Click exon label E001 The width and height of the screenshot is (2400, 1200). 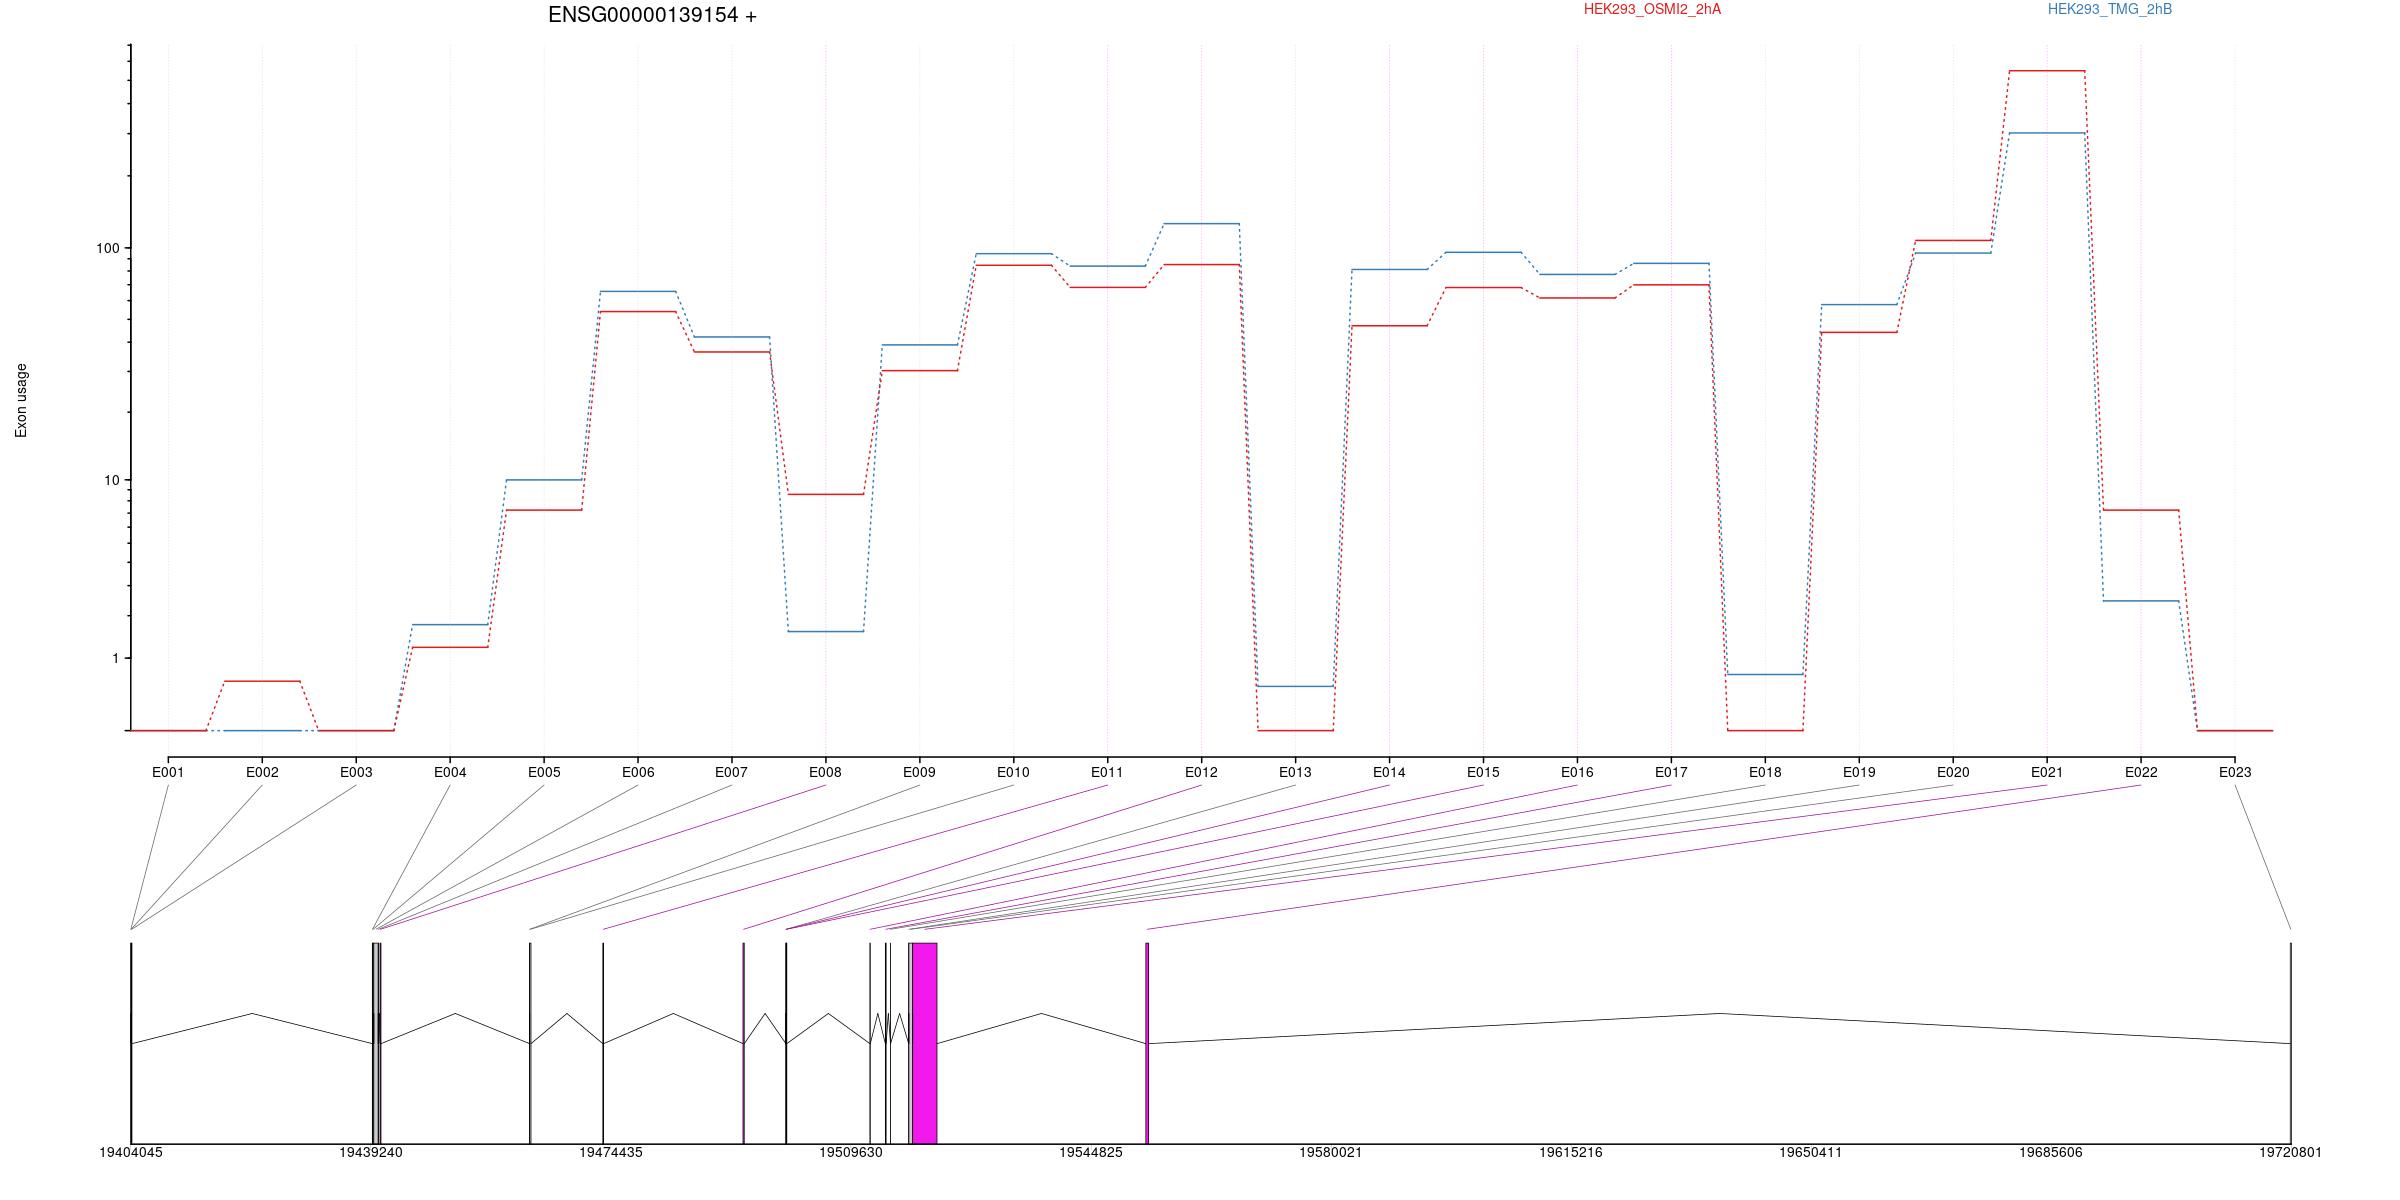[x=168, y=772]
